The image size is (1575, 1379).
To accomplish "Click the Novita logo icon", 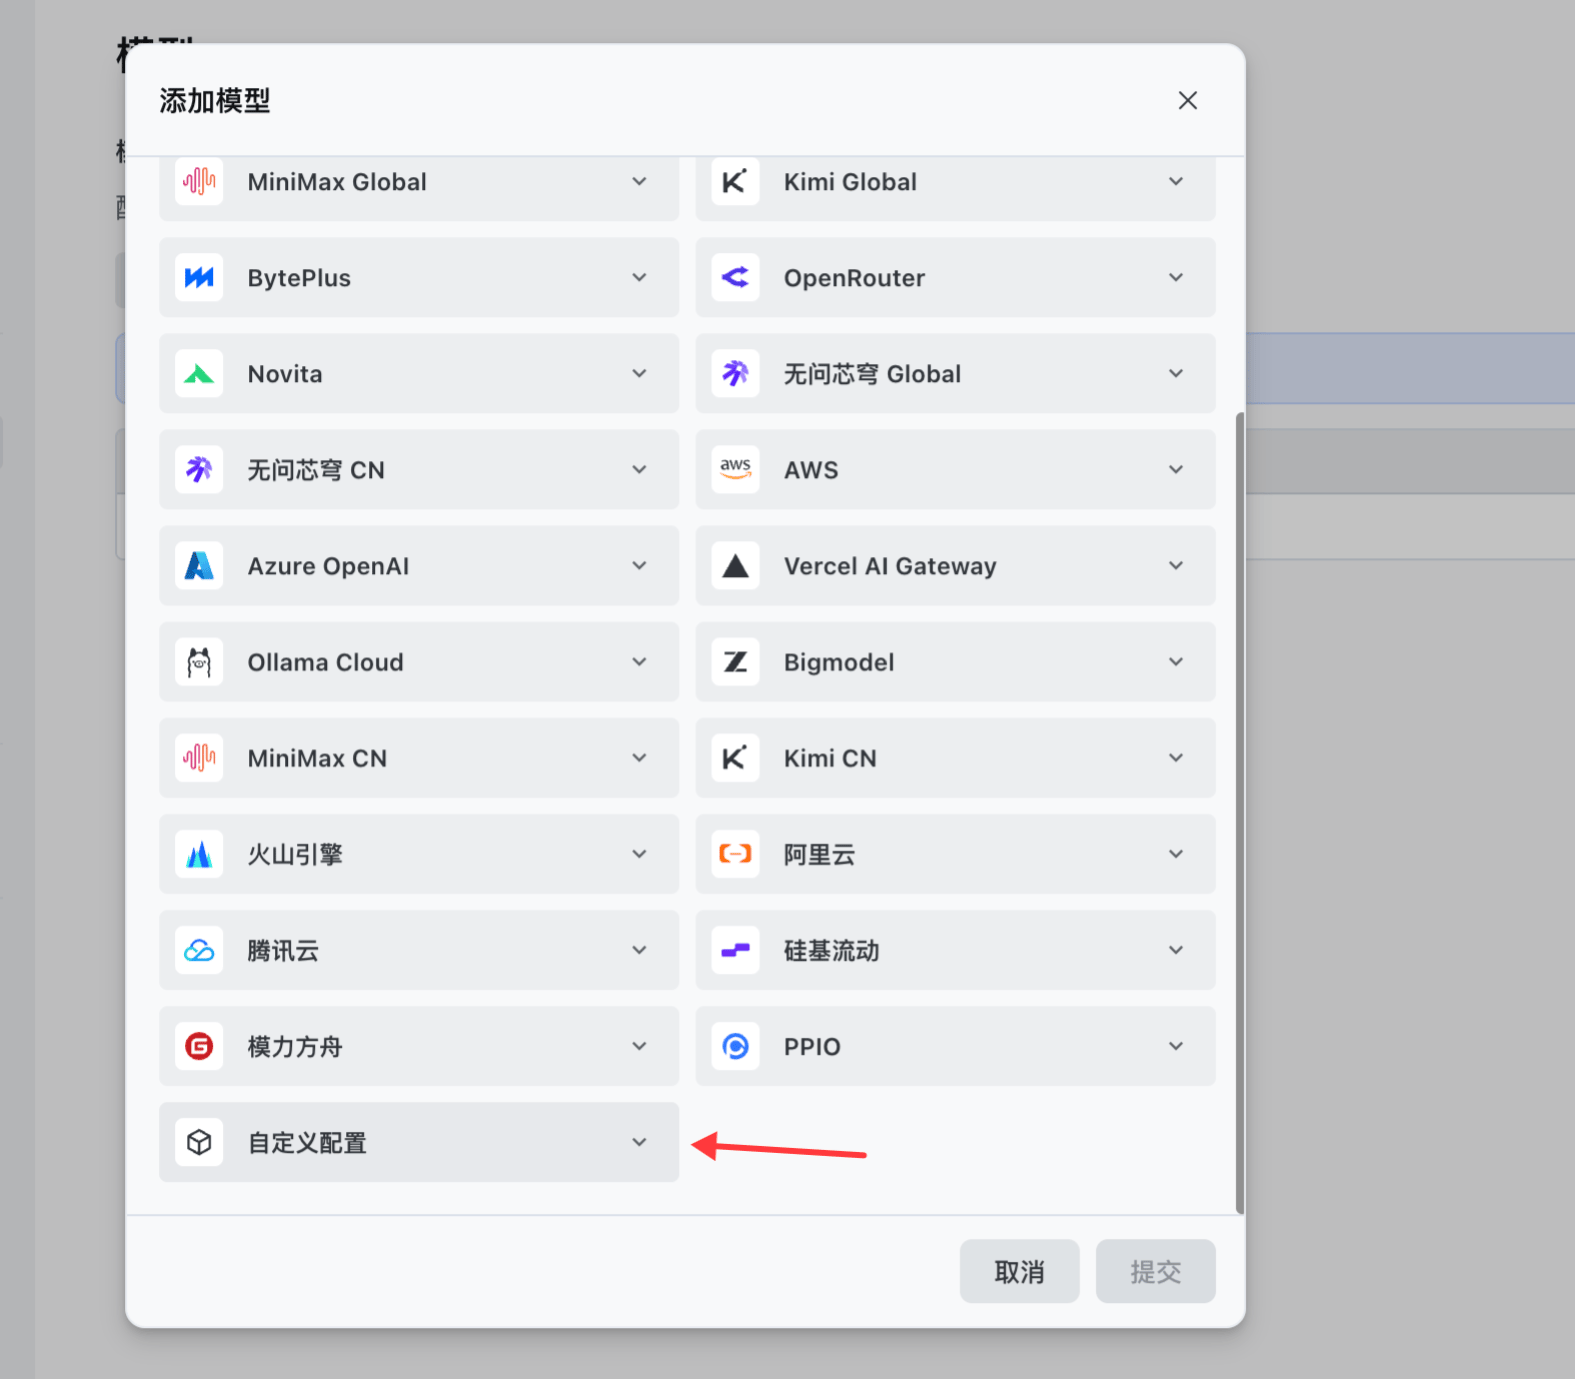I will (199, 374).
